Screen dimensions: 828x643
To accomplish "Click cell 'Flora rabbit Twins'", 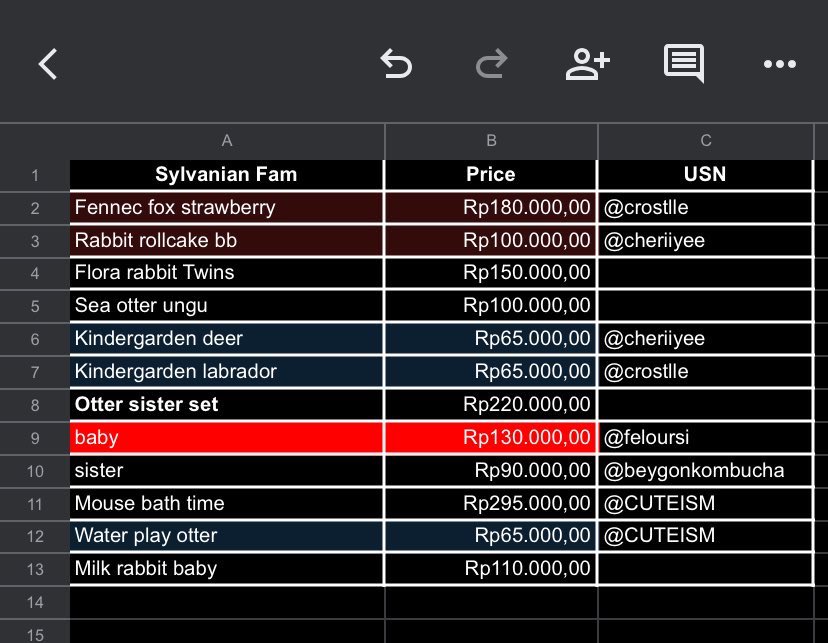I will [227, 273].
